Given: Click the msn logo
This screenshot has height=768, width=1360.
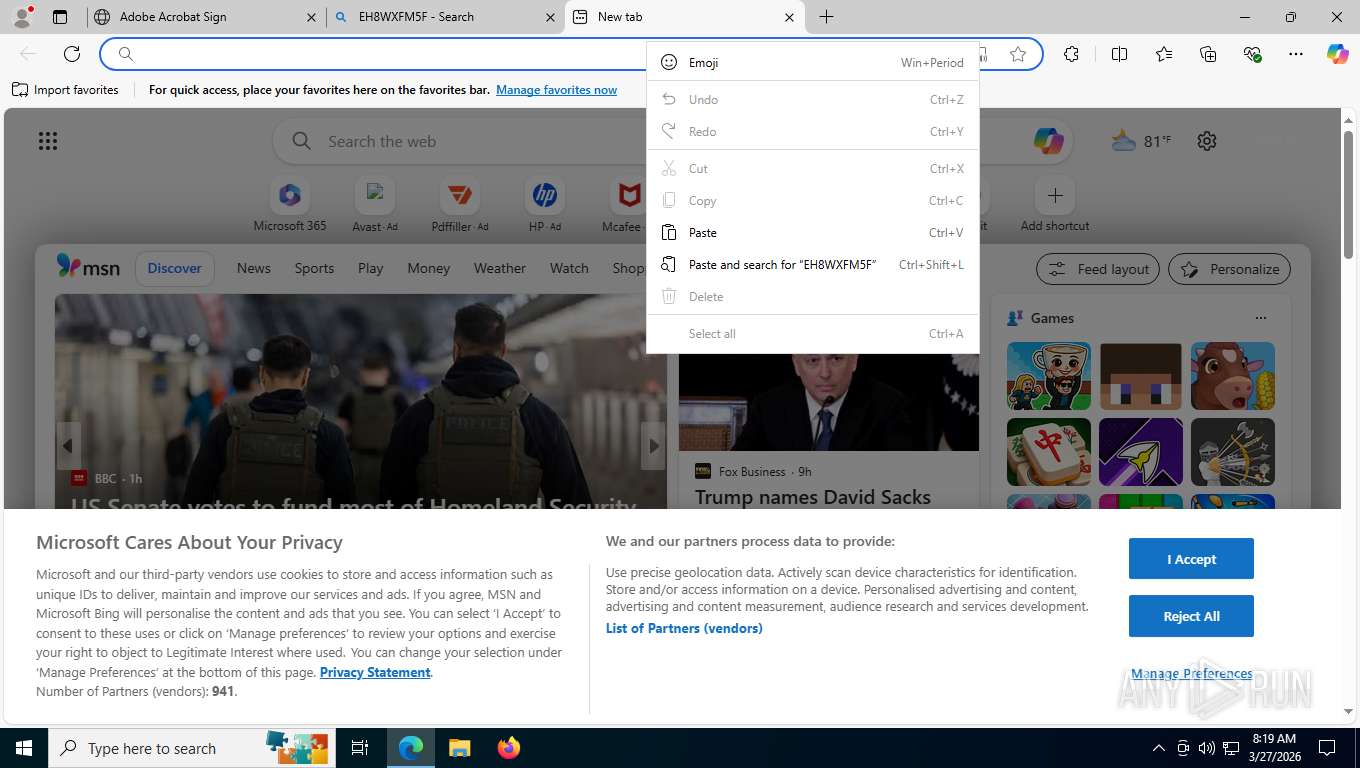Looking at the screenshot, I should (x=89, y=267).
